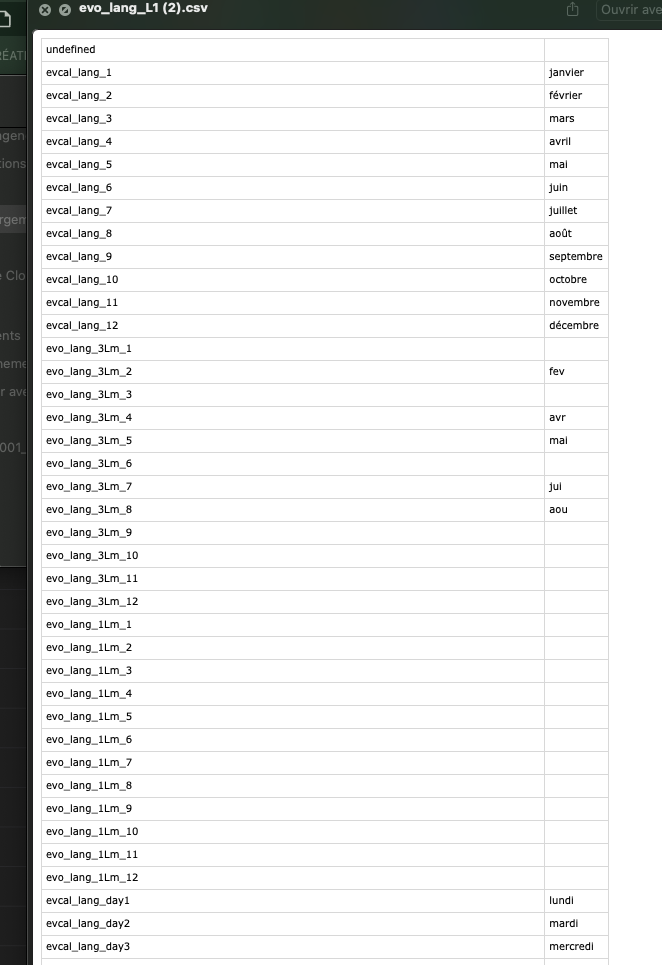Select the evo_lang_1Lm_6 key cell
Viewport: 662px width, 965px height.
click(293, 740)
